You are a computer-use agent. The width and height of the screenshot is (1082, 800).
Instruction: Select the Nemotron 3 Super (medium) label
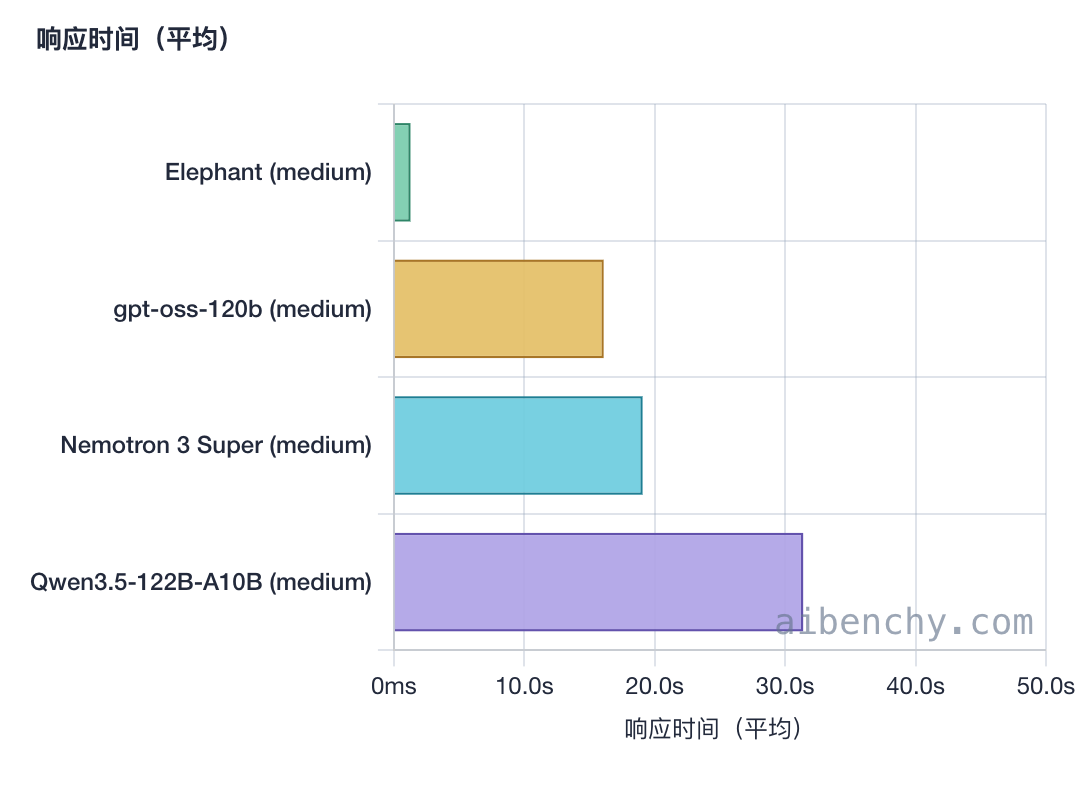point(216,445)
